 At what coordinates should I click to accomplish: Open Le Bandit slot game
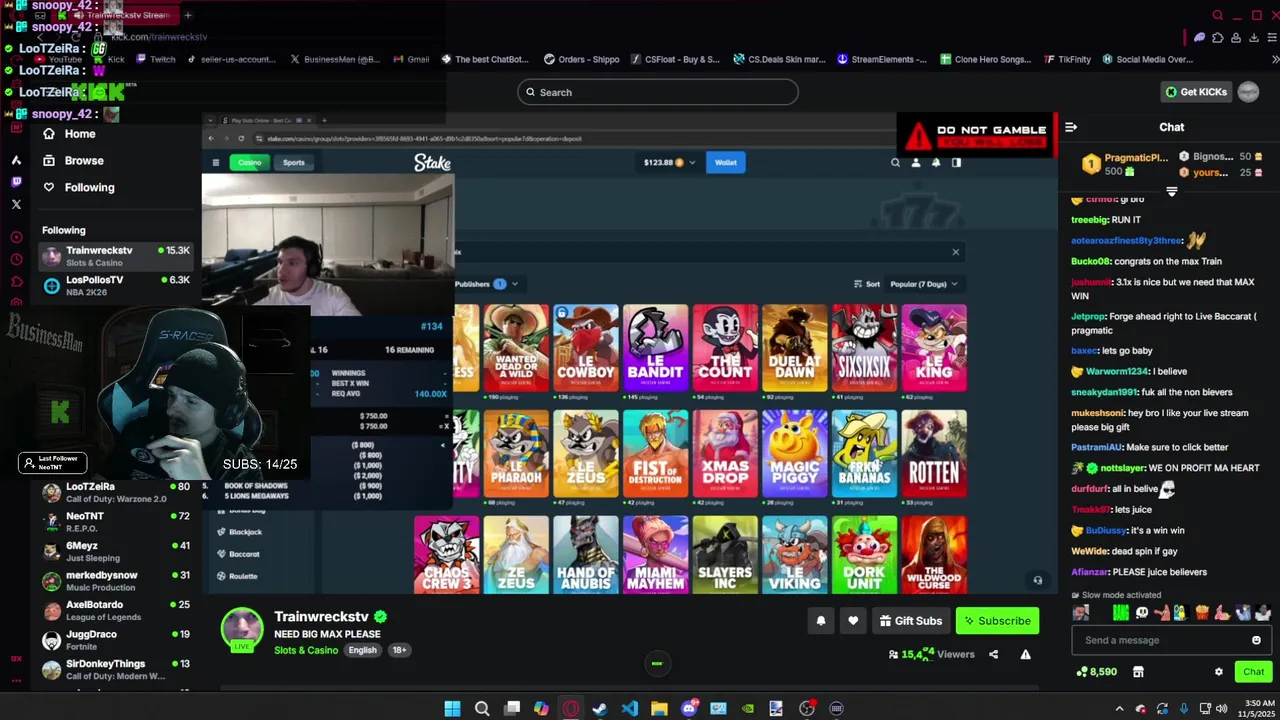click(x=655, y=348)
